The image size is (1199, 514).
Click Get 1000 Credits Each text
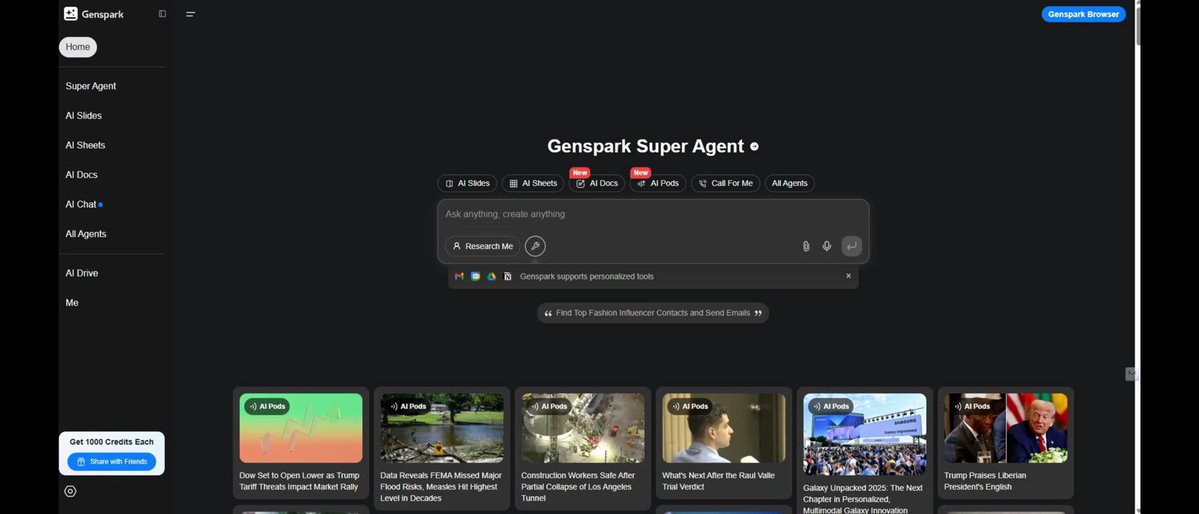[112, 442]
